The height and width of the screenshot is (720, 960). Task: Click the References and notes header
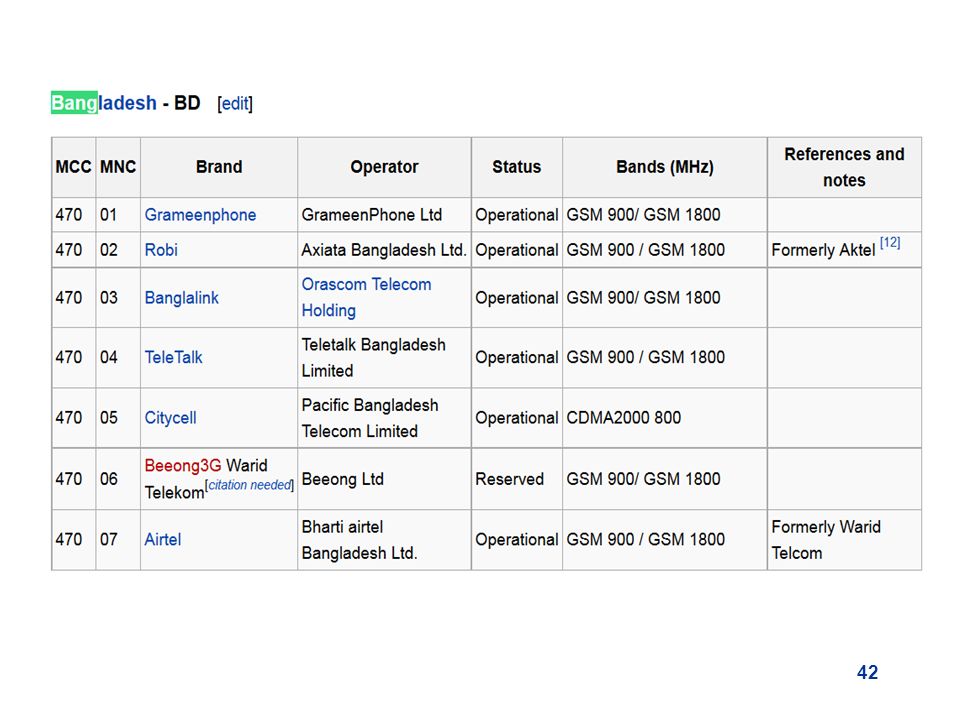pyautogui.click(x=844, y=167)
